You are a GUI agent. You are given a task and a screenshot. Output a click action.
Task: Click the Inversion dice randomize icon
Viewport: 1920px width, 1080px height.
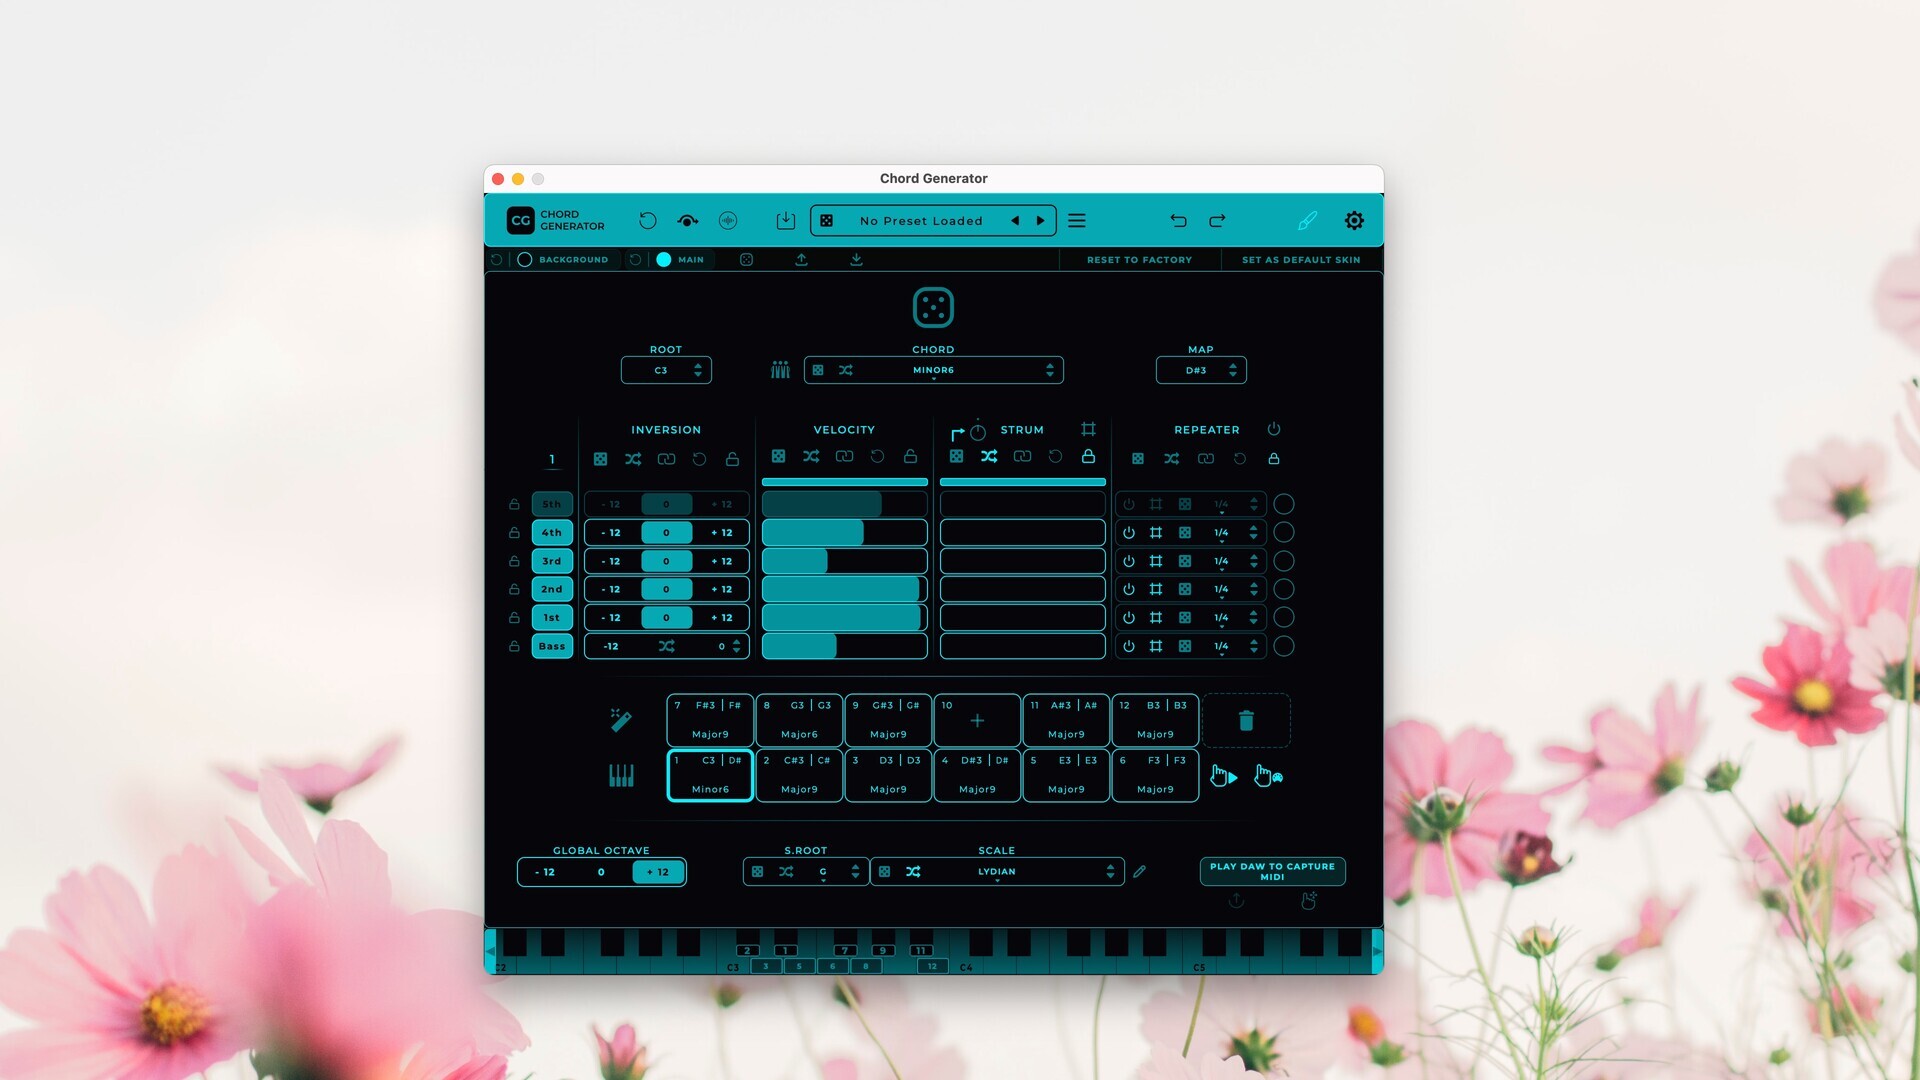600,459
